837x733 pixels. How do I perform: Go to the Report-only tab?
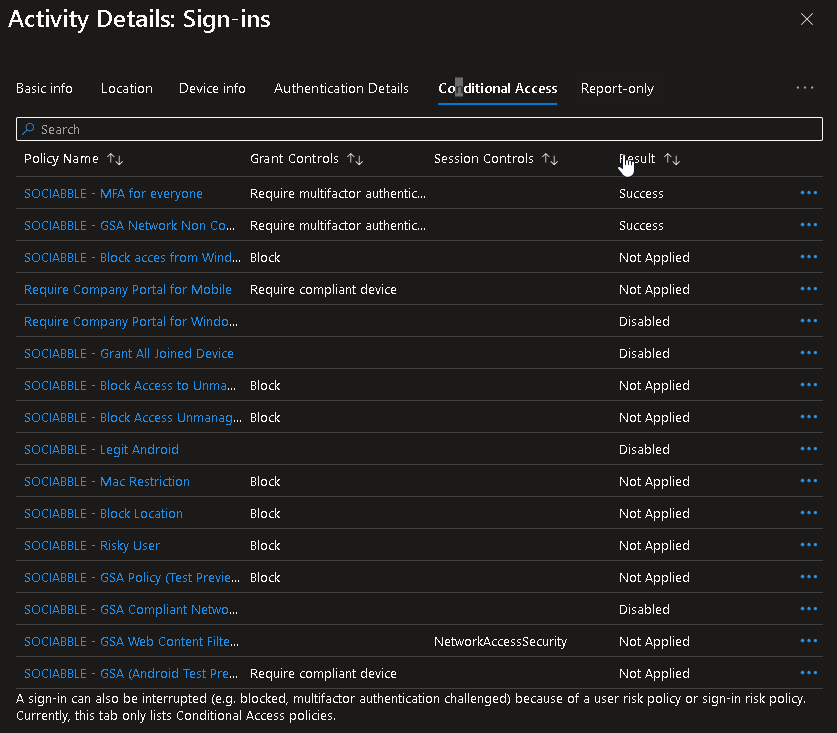pos(617,89)
